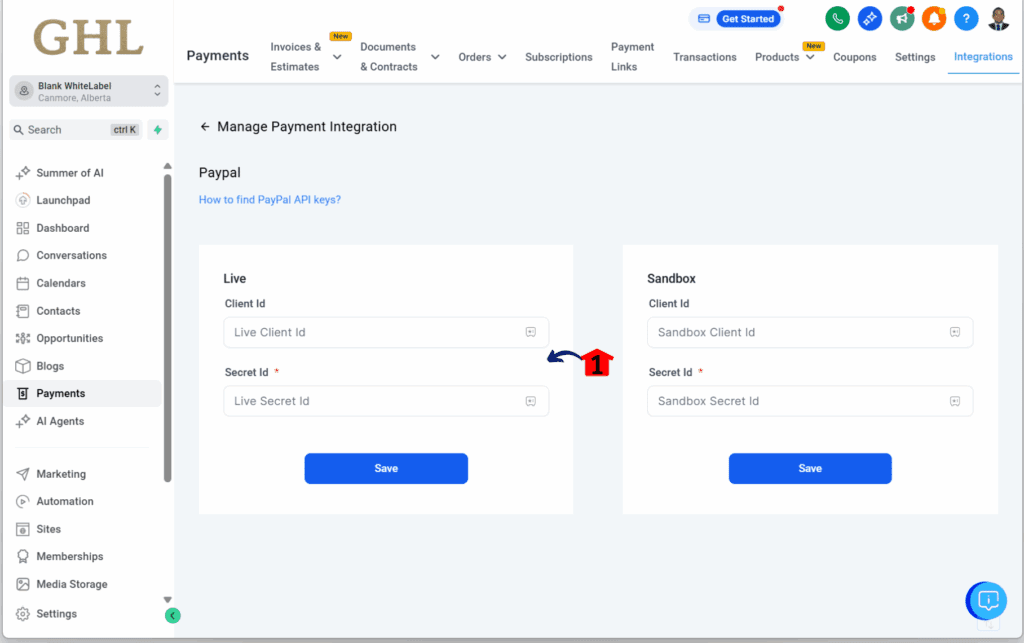
Task: Focus the Sandbox Secret Id input
Action: [810, 401]
